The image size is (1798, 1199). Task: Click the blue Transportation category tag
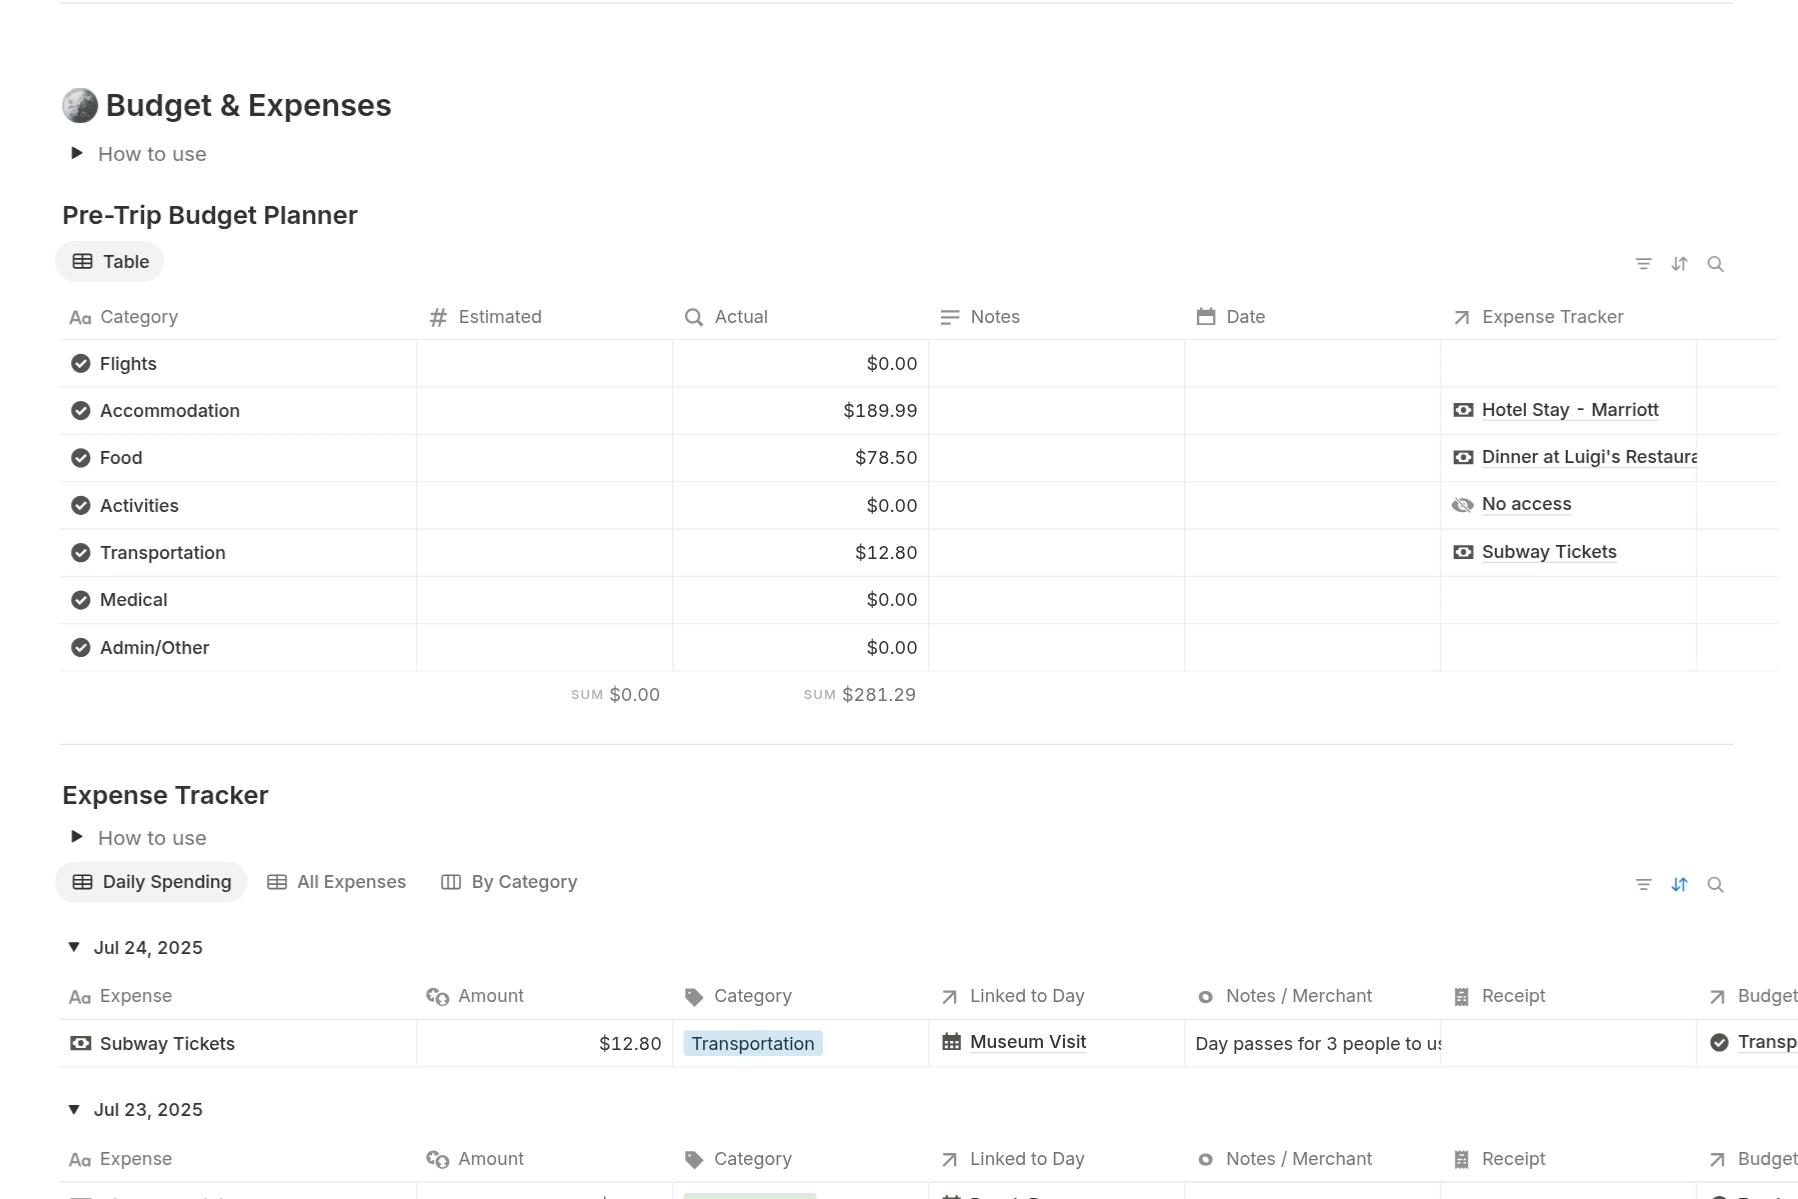tap(752, 1044)
